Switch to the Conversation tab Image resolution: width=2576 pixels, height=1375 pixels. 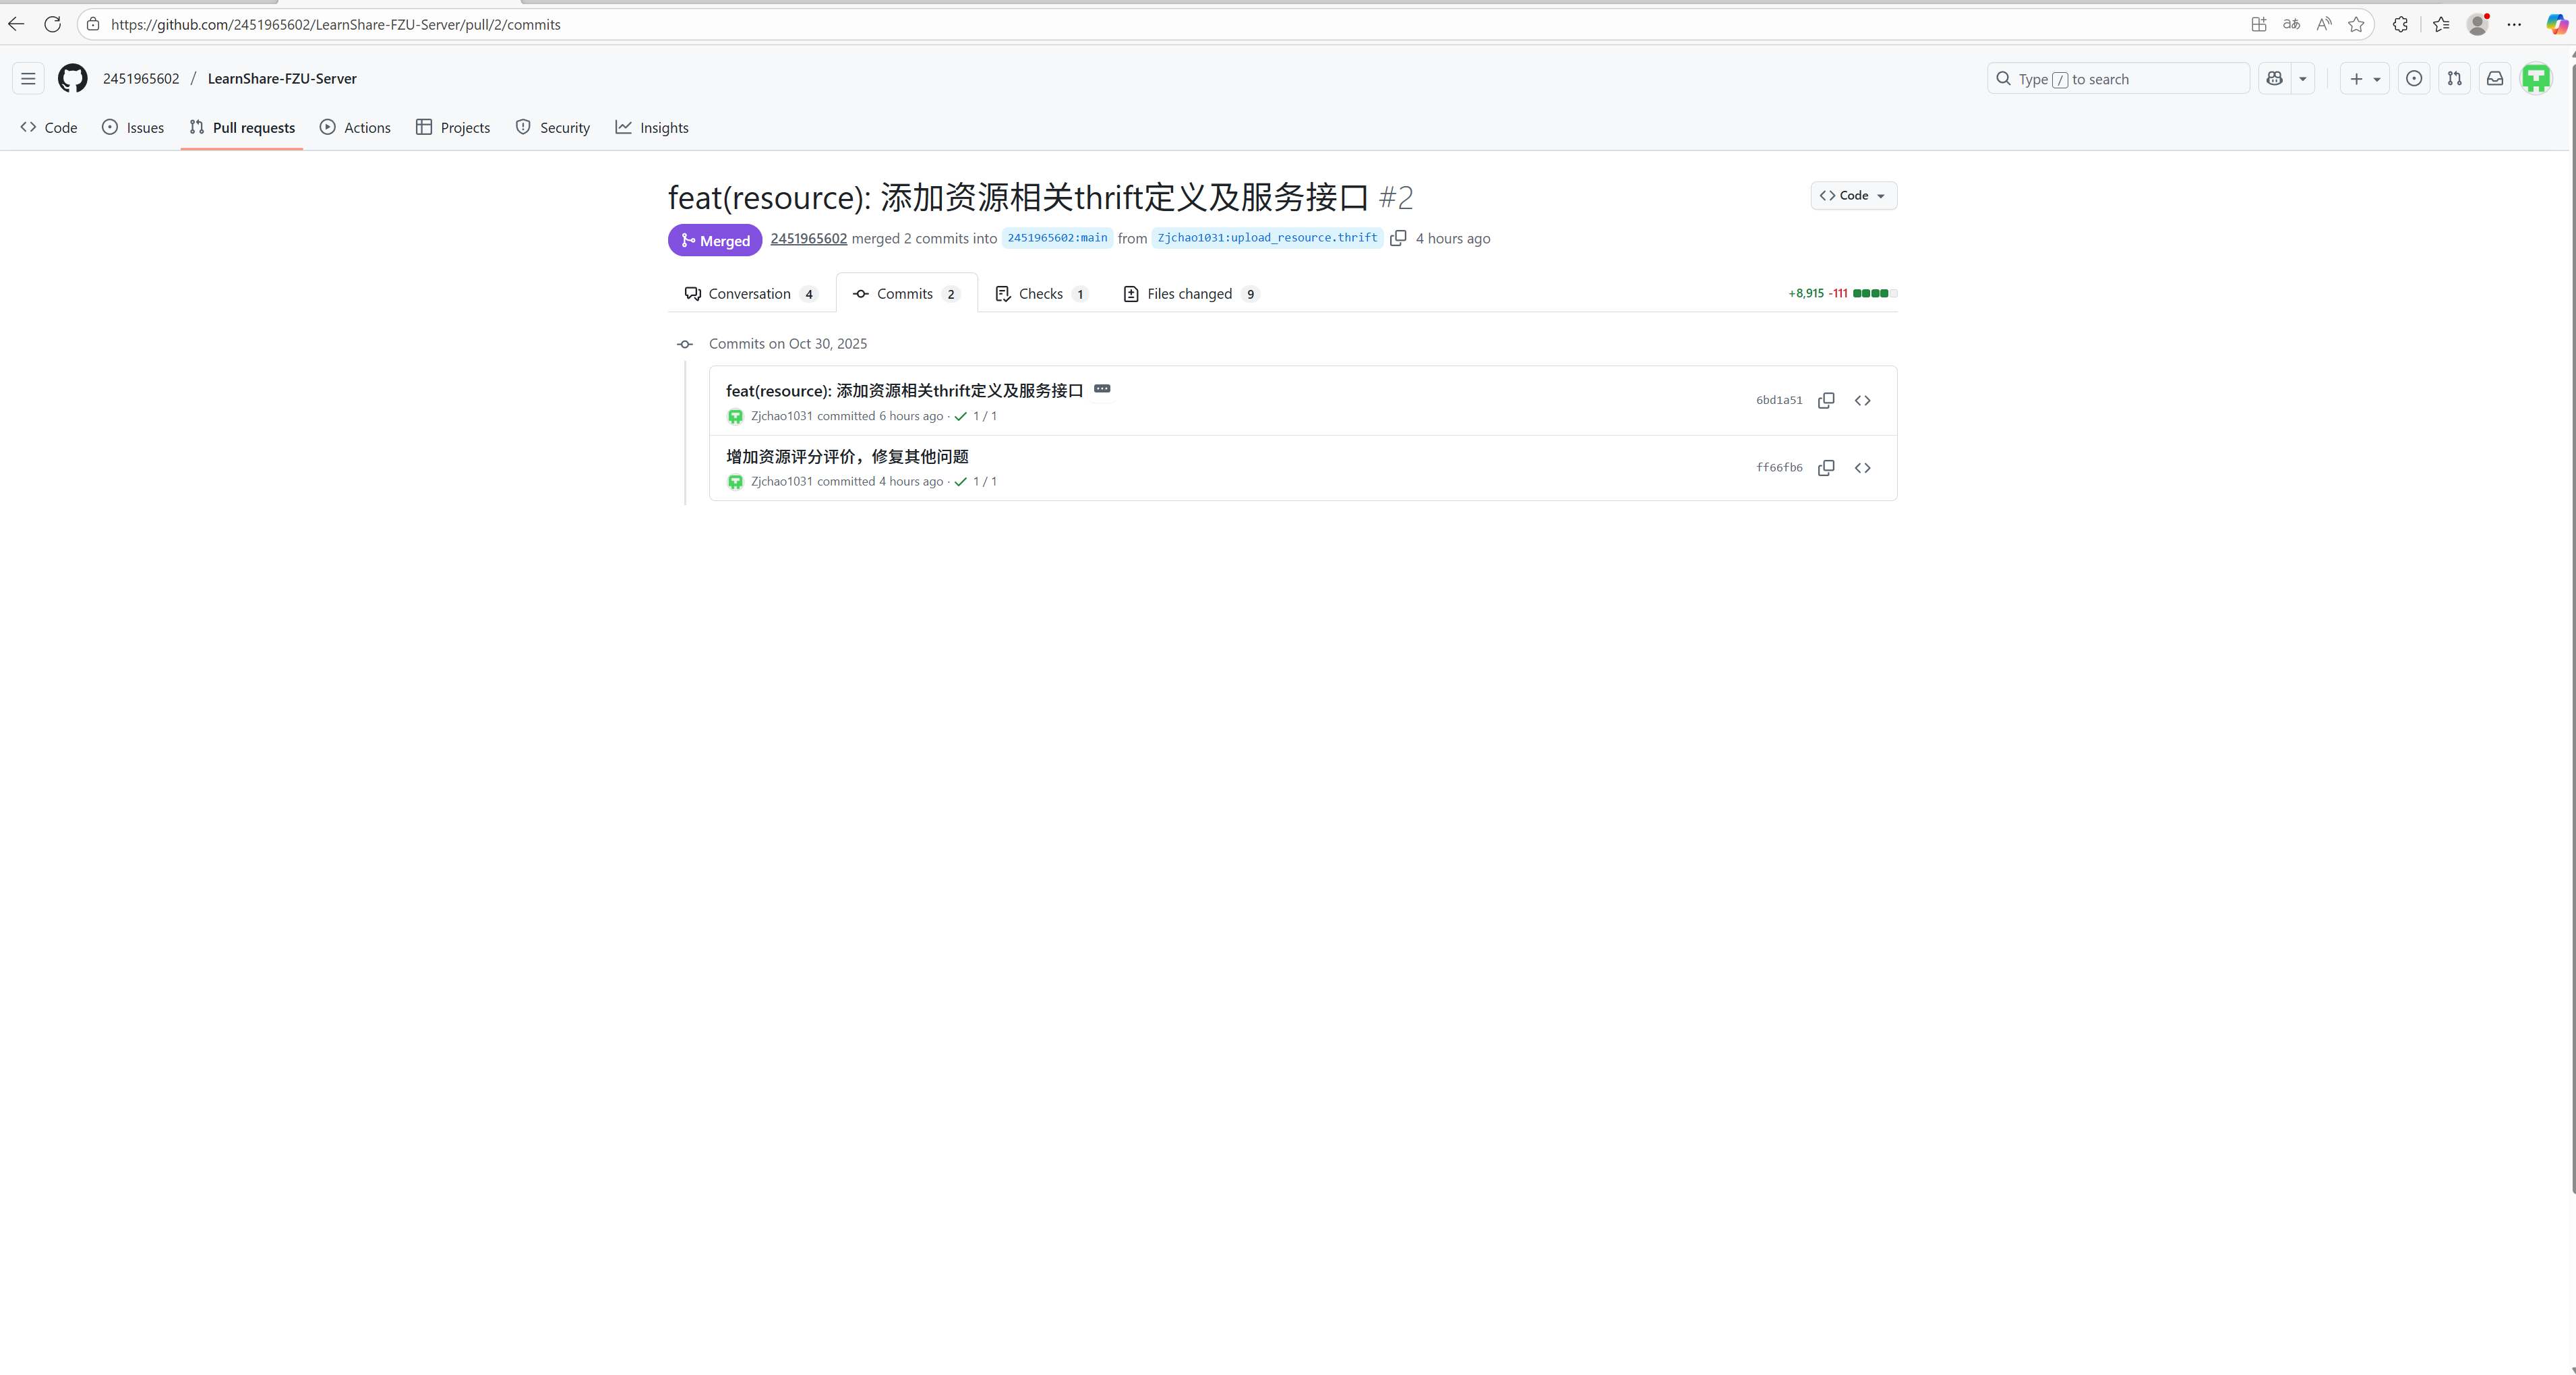749,293
